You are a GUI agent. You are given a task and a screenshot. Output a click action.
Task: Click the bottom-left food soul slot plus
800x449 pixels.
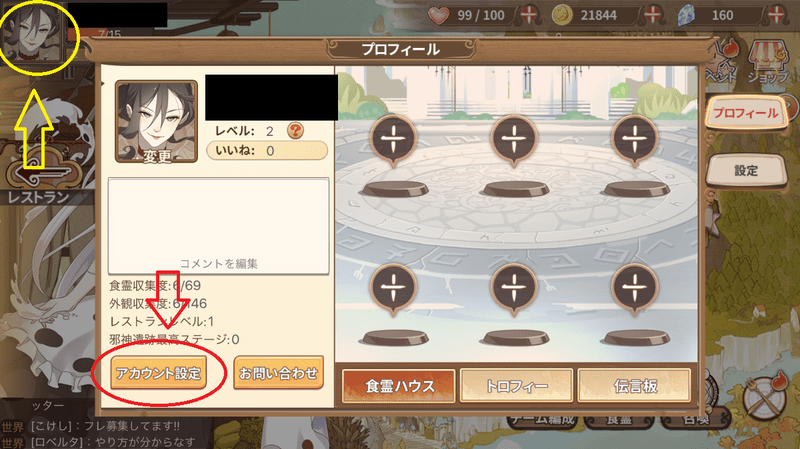point(393,289)
